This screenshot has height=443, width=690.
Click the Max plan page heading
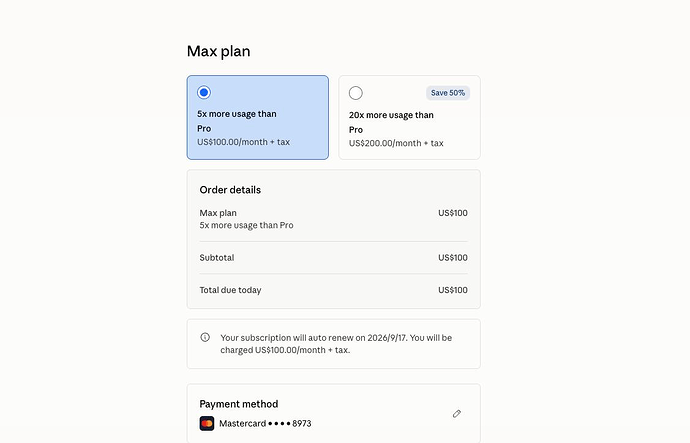click(219, 51)
